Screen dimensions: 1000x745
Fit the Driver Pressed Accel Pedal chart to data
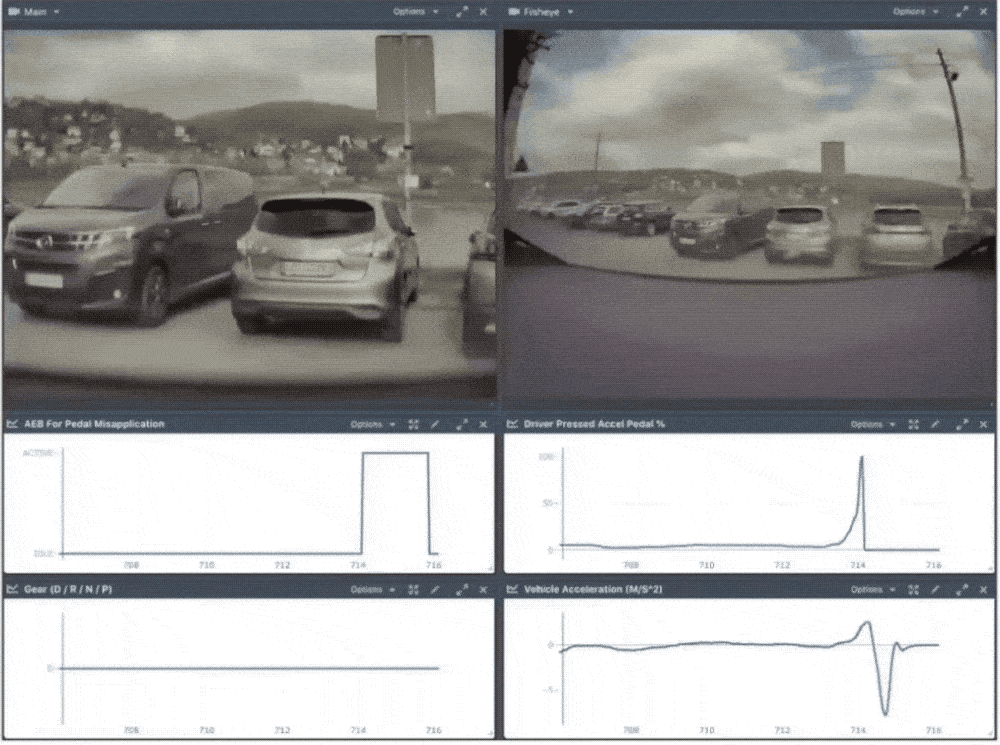click(x=914, y=424)
